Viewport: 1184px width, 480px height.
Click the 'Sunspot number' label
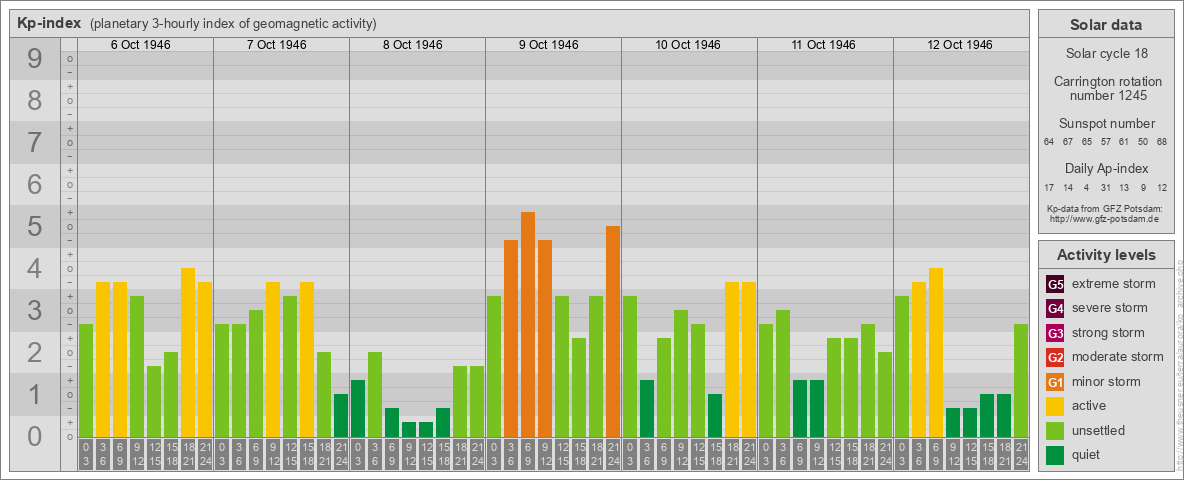coord(1106,124)
